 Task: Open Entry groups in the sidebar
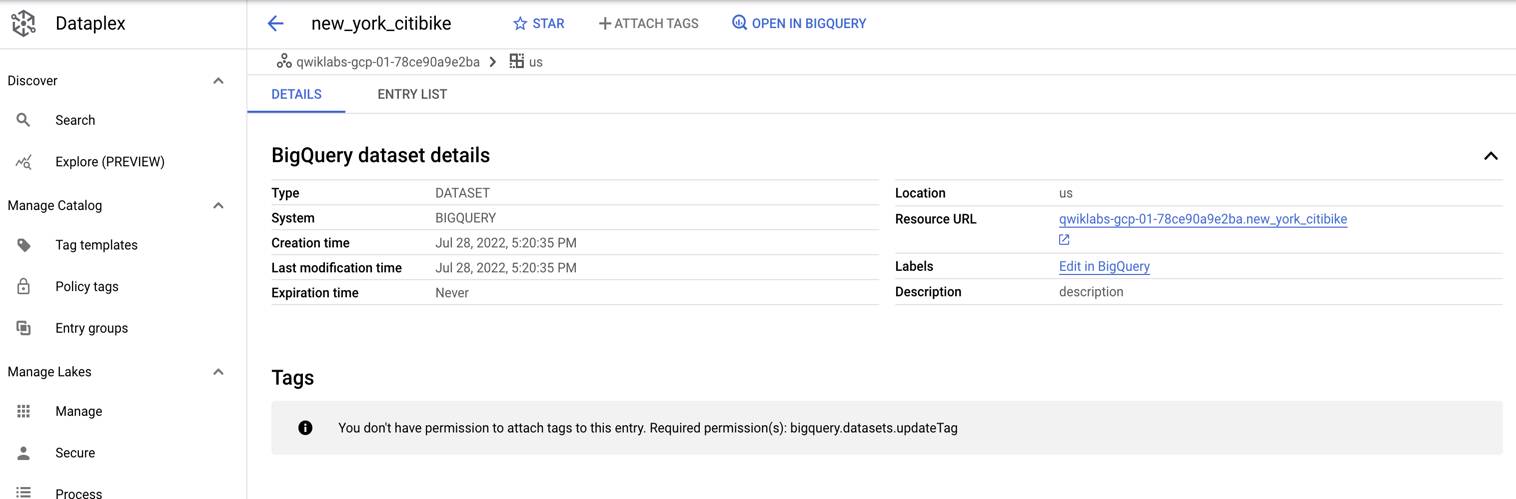91,328
